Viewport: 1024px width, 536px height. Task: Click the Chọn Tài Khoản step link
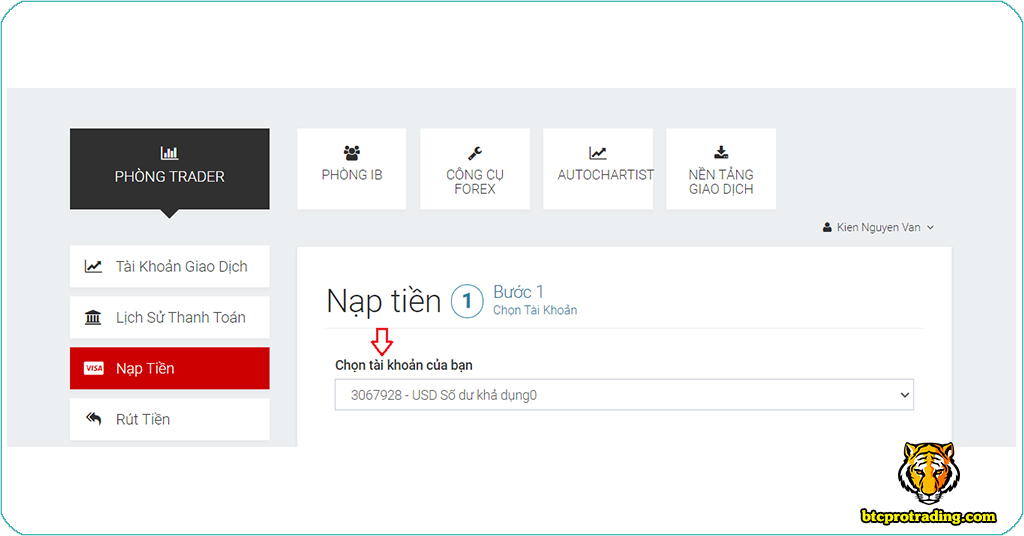535,311
